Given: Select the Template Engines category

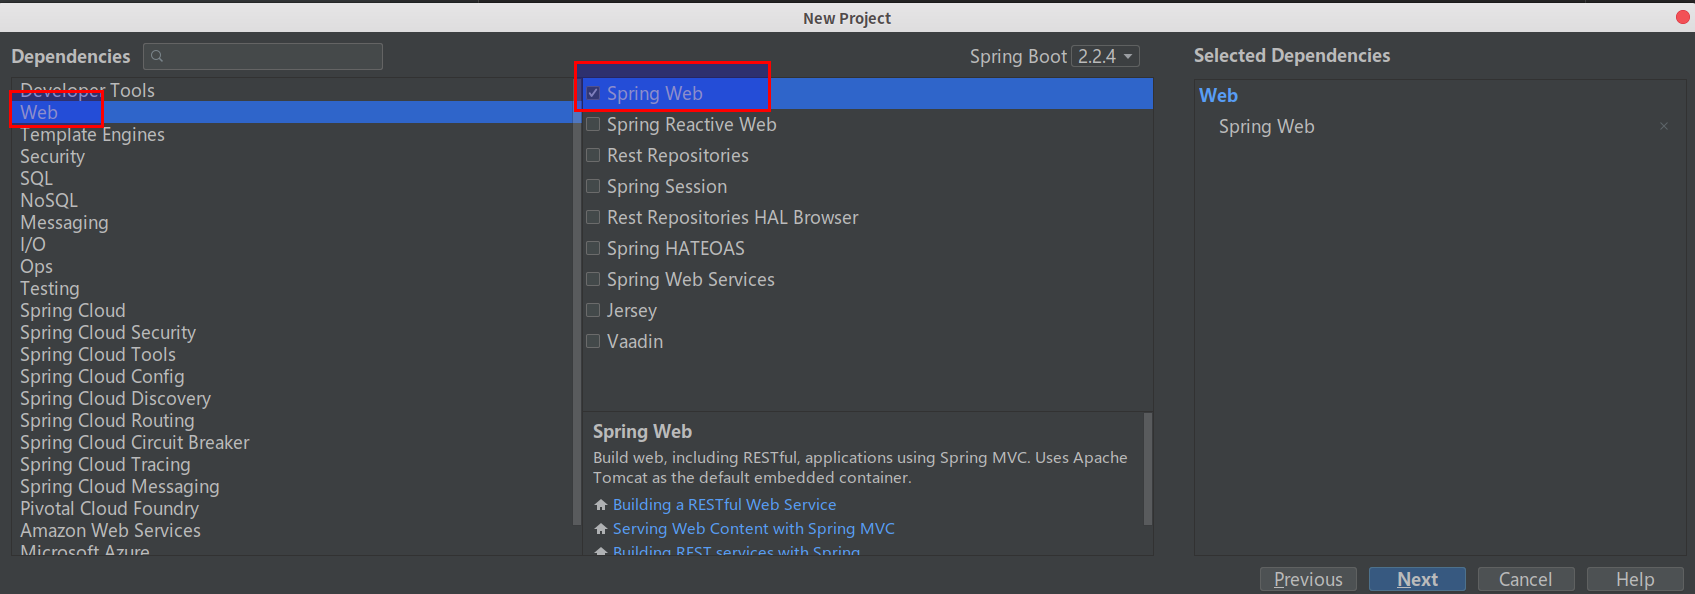Looking at the screenshot, I should pos(92,135).
